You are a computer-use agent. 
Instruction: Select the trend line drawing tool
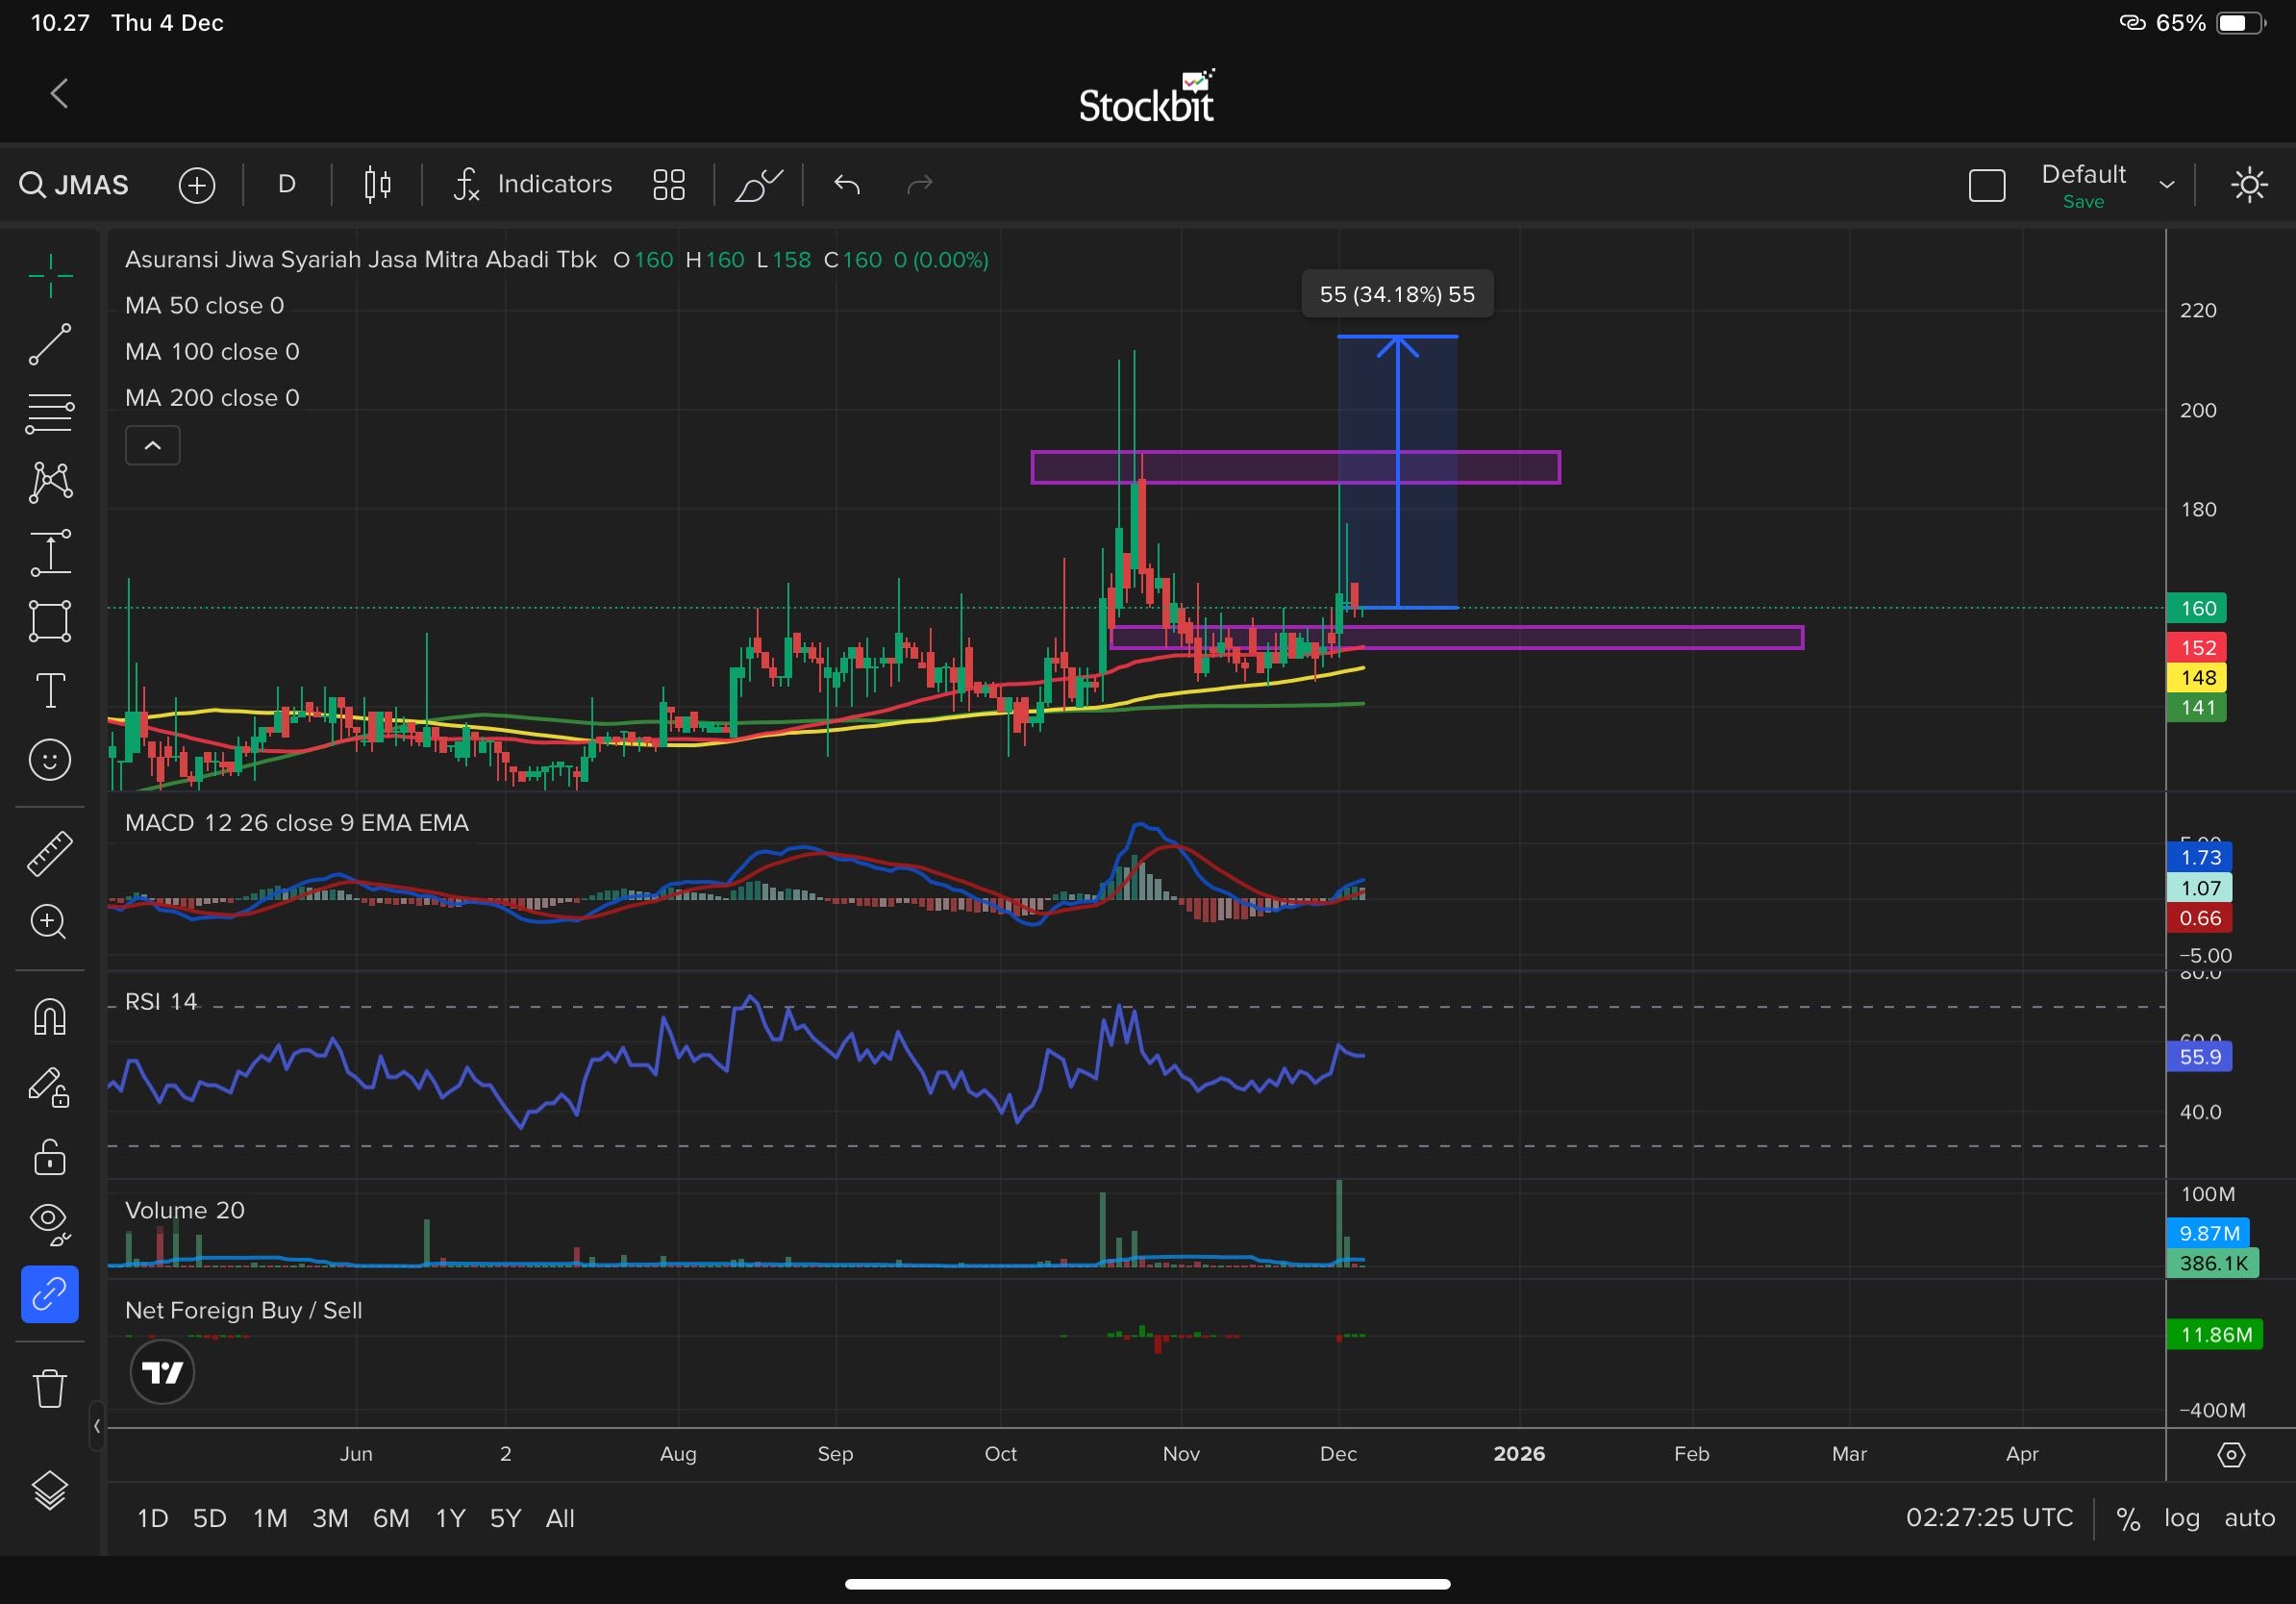(x=50, y=344)
